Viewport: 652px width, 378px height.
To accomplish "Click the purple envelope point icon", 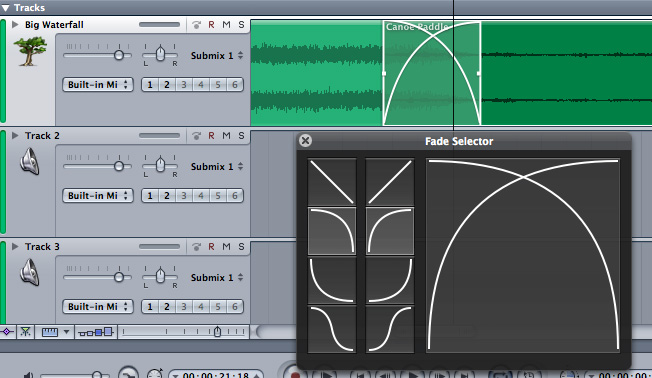I will pos(7,332).
